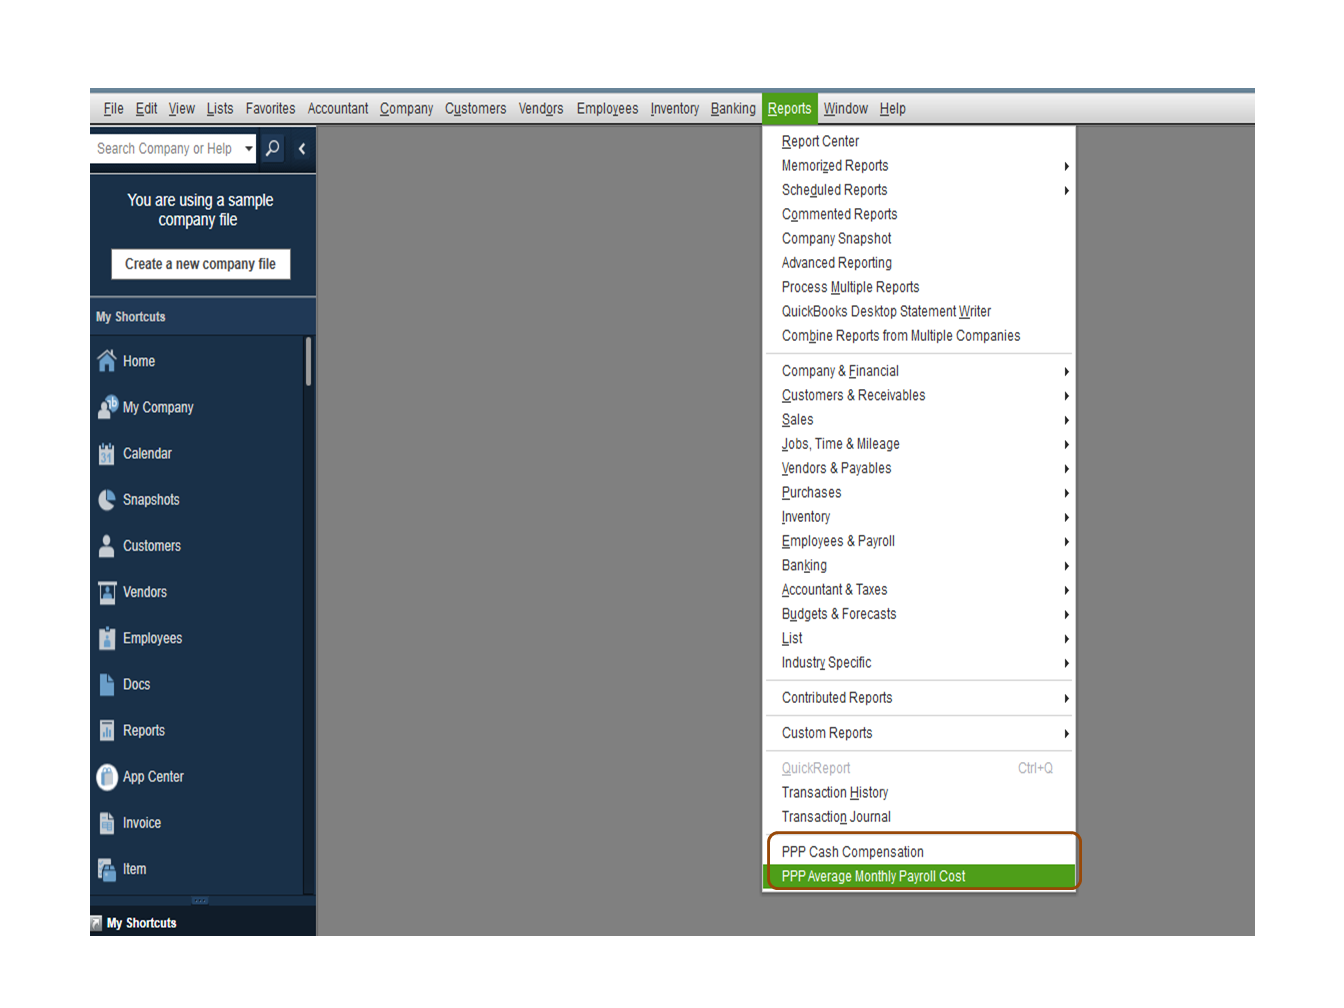
Task: Expand Customers & Receivables submenu
Action: (x=1066, y=396)
